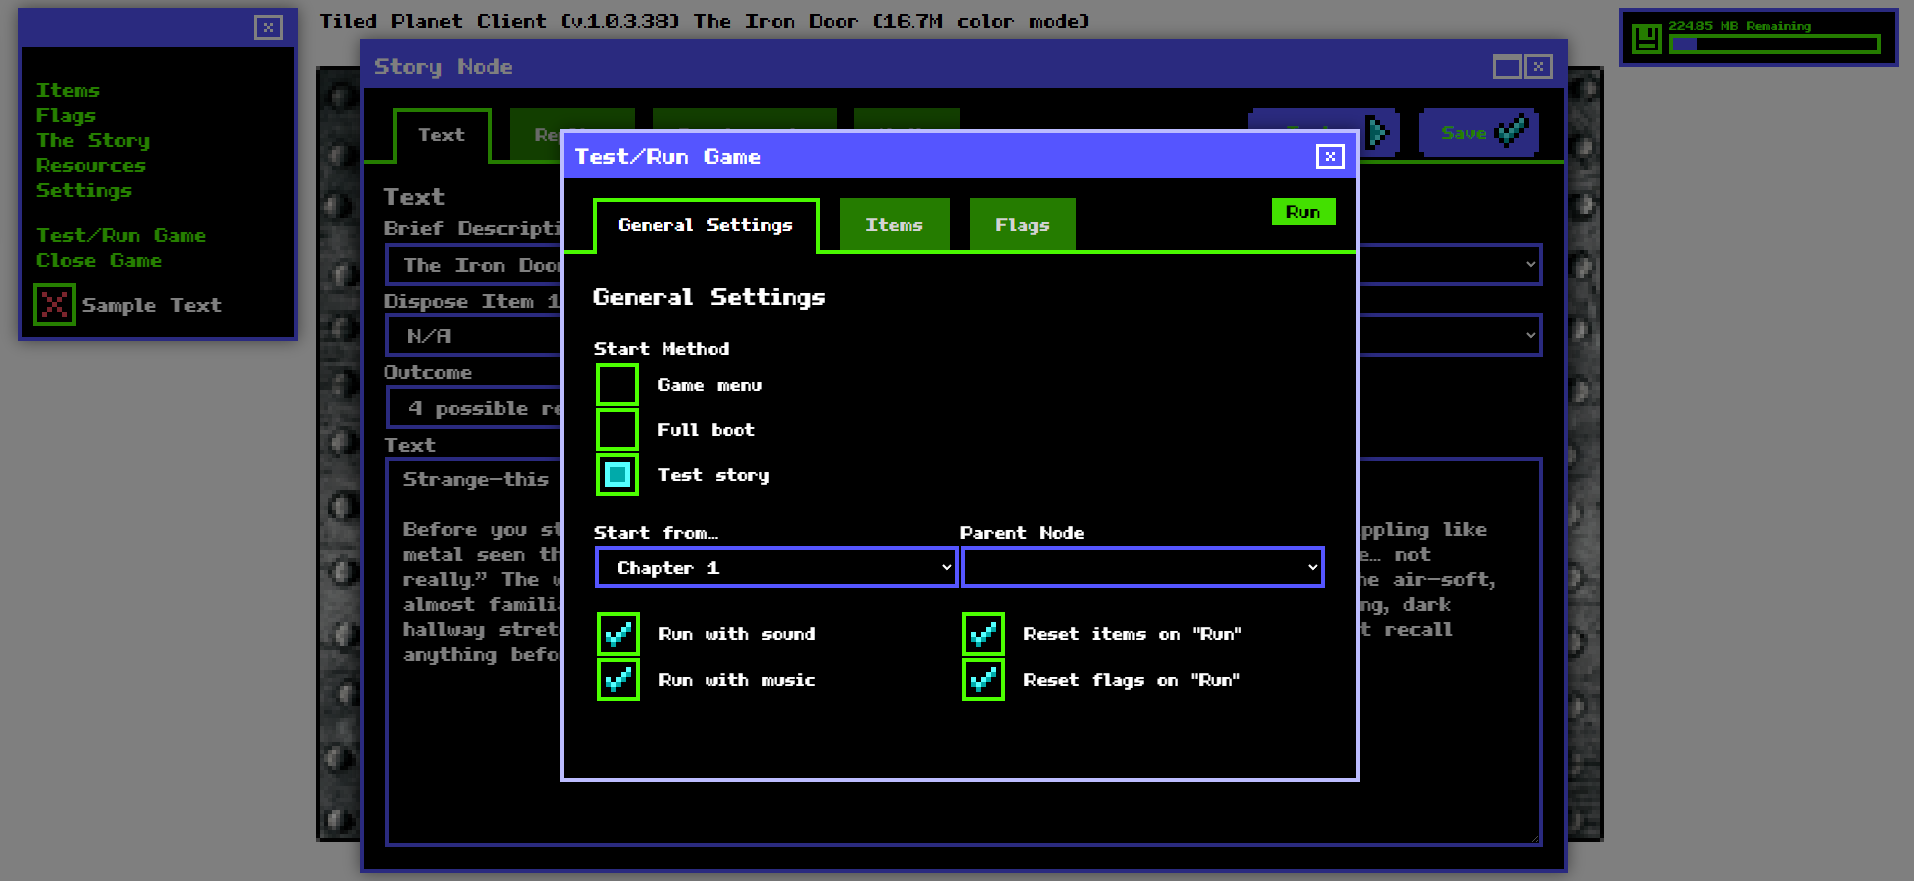Image resolution: width=1914 pixels, height=881 pixels.
Task: Click the red X icon beside Sample Text
Action: pos(54,305)
